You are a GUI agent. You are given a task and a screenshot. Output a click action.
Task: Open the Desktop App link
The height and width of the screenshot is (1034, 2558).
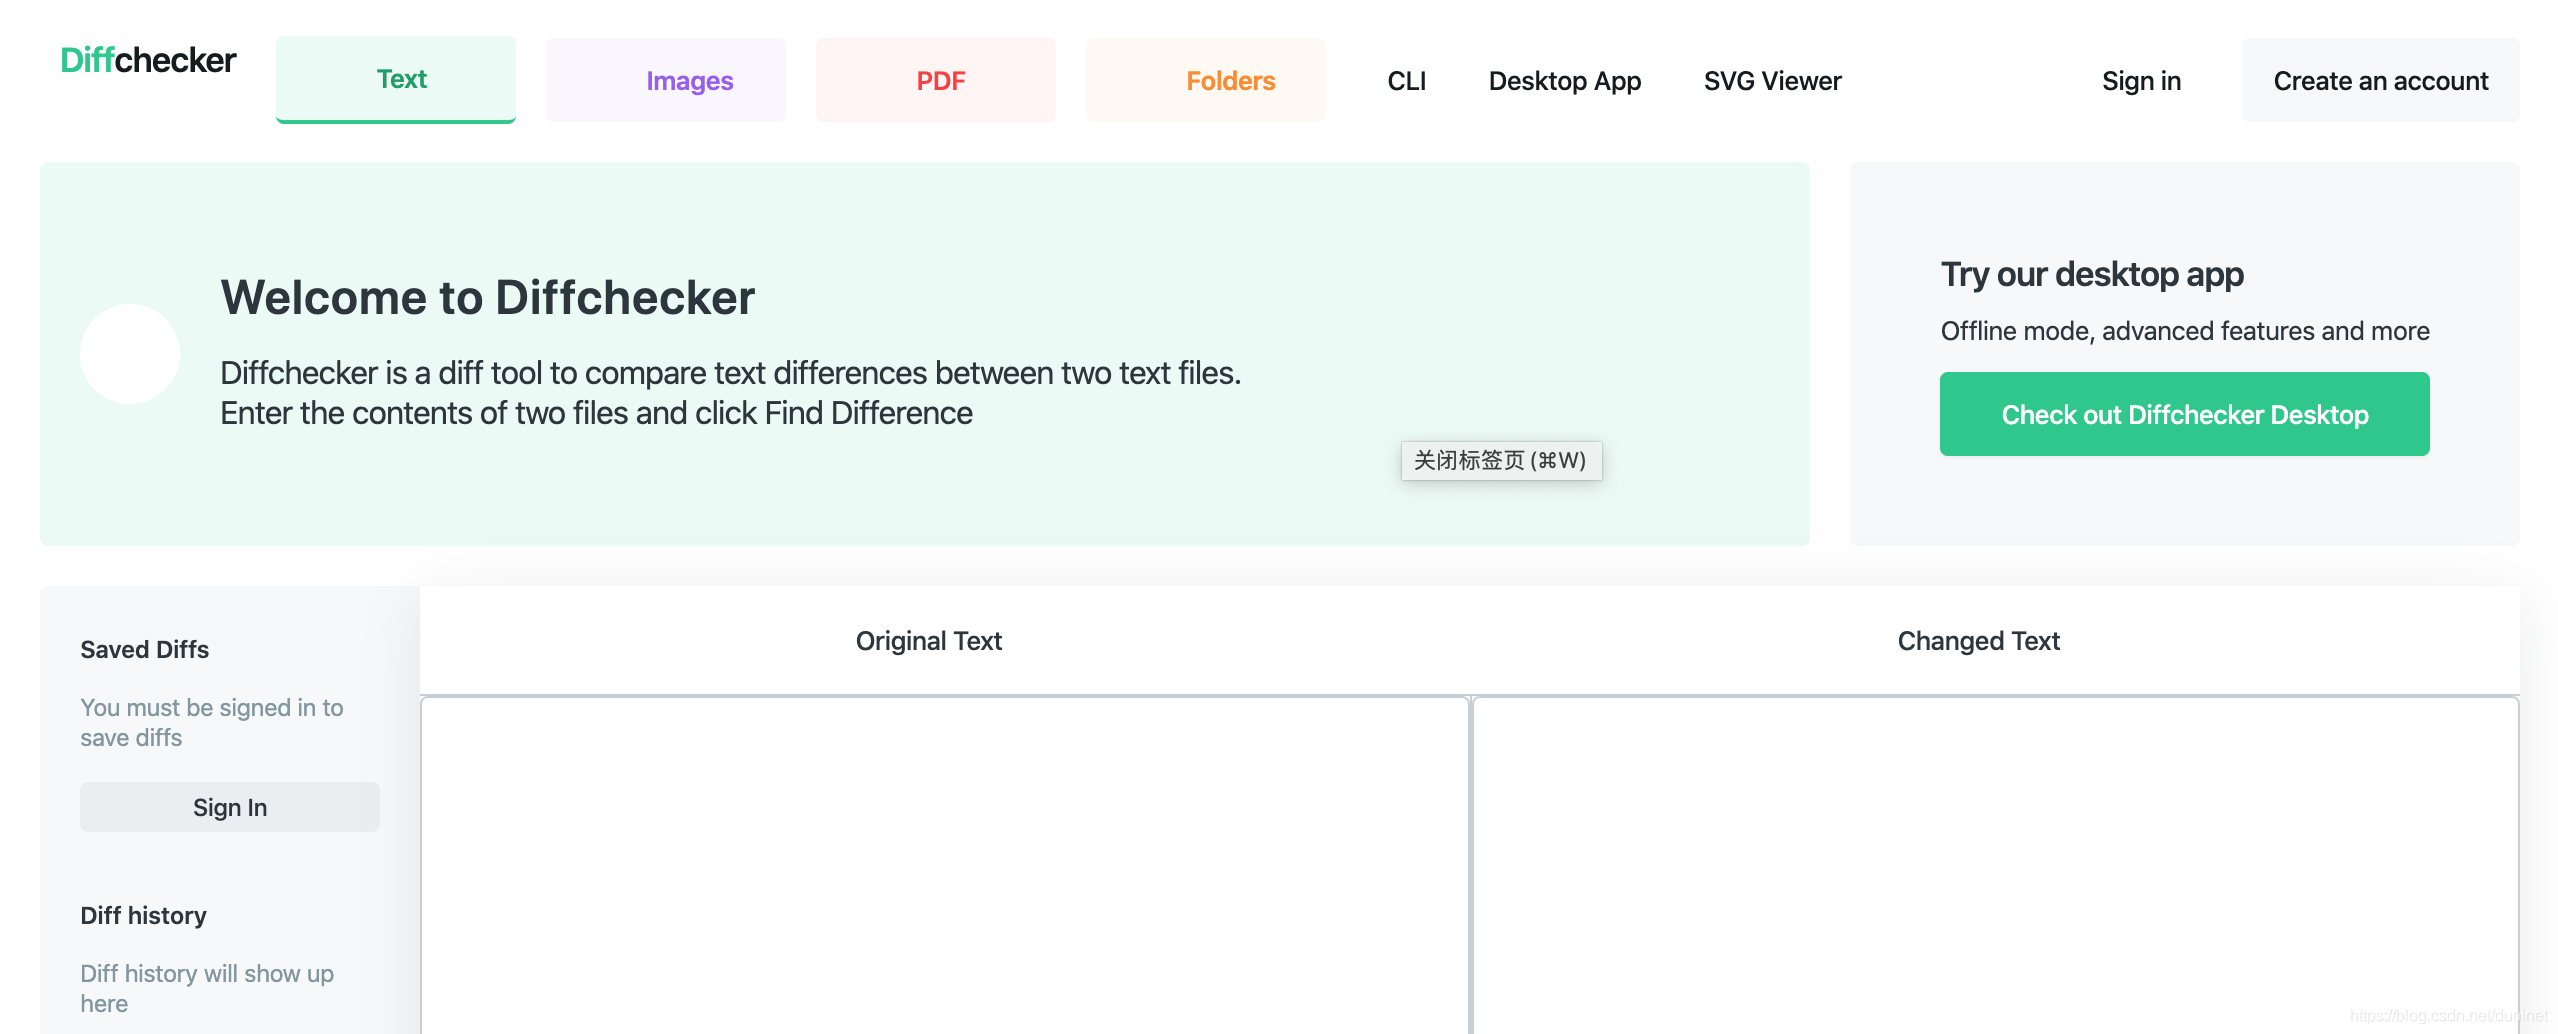[x=1565, y=81]
